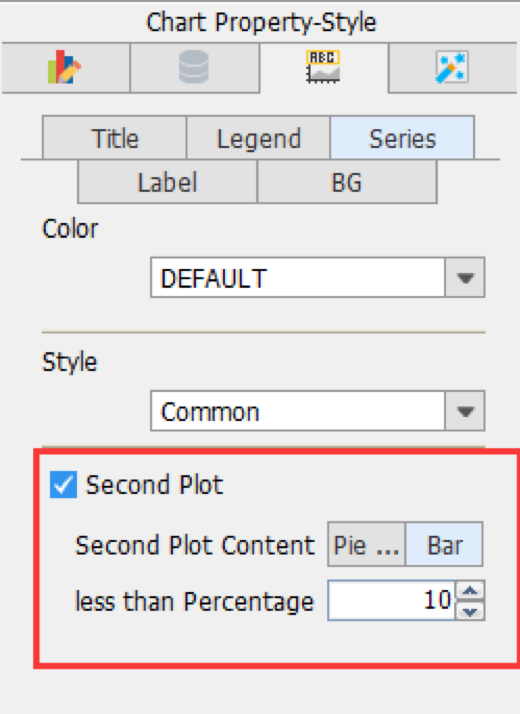Switch to the Label tab
Screen dimensions: 520x714
click(x=168, y=182)
